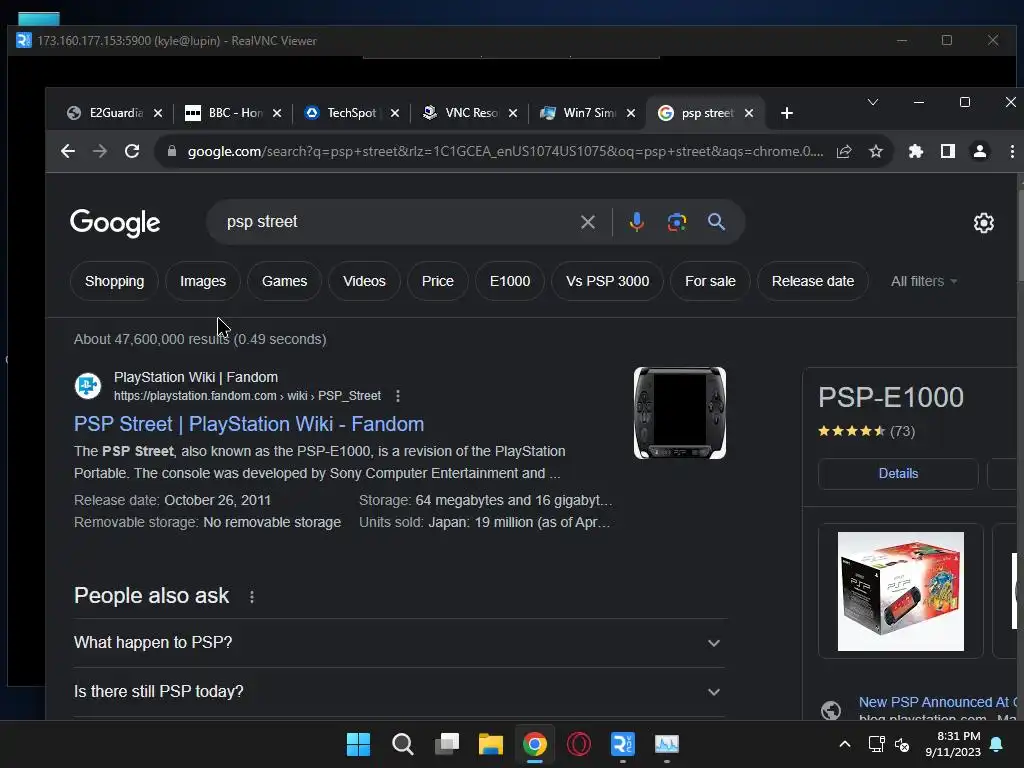Screen dimensions: 1024x768
Task: Select the Release date filter chip
Action: (812, 281)
